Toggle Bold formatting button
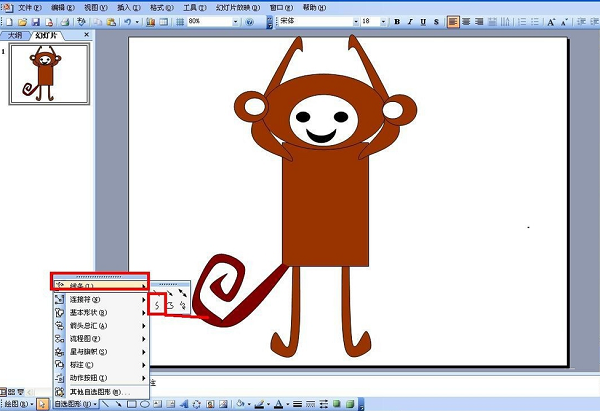The height and width of the screenshot is (411, 600). [x=396, y=21]
